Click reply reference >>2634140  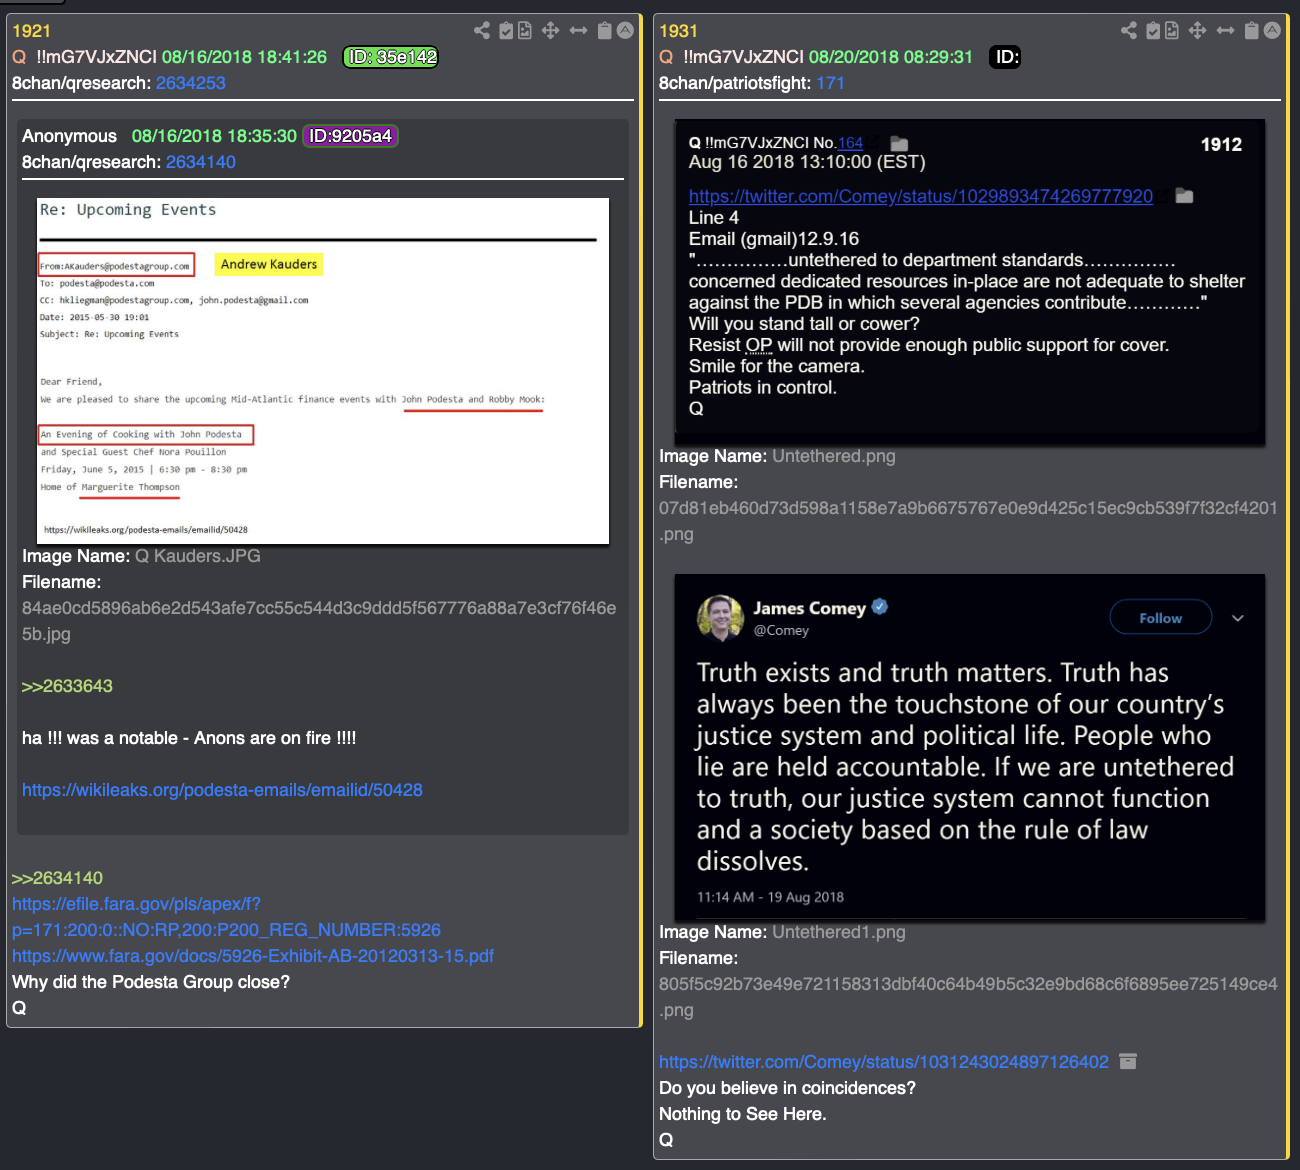(57, 878)
